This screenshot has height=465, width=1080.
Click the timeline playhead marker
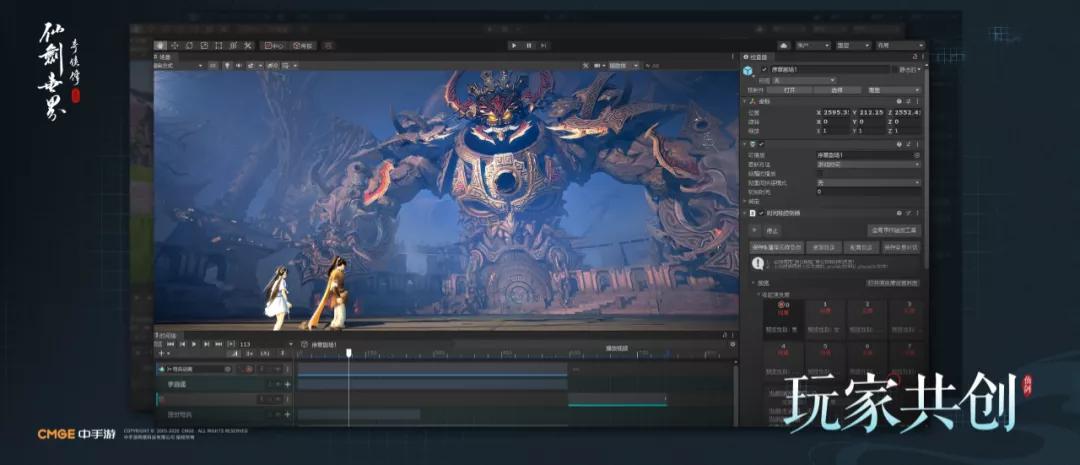(x=348, y=352)
